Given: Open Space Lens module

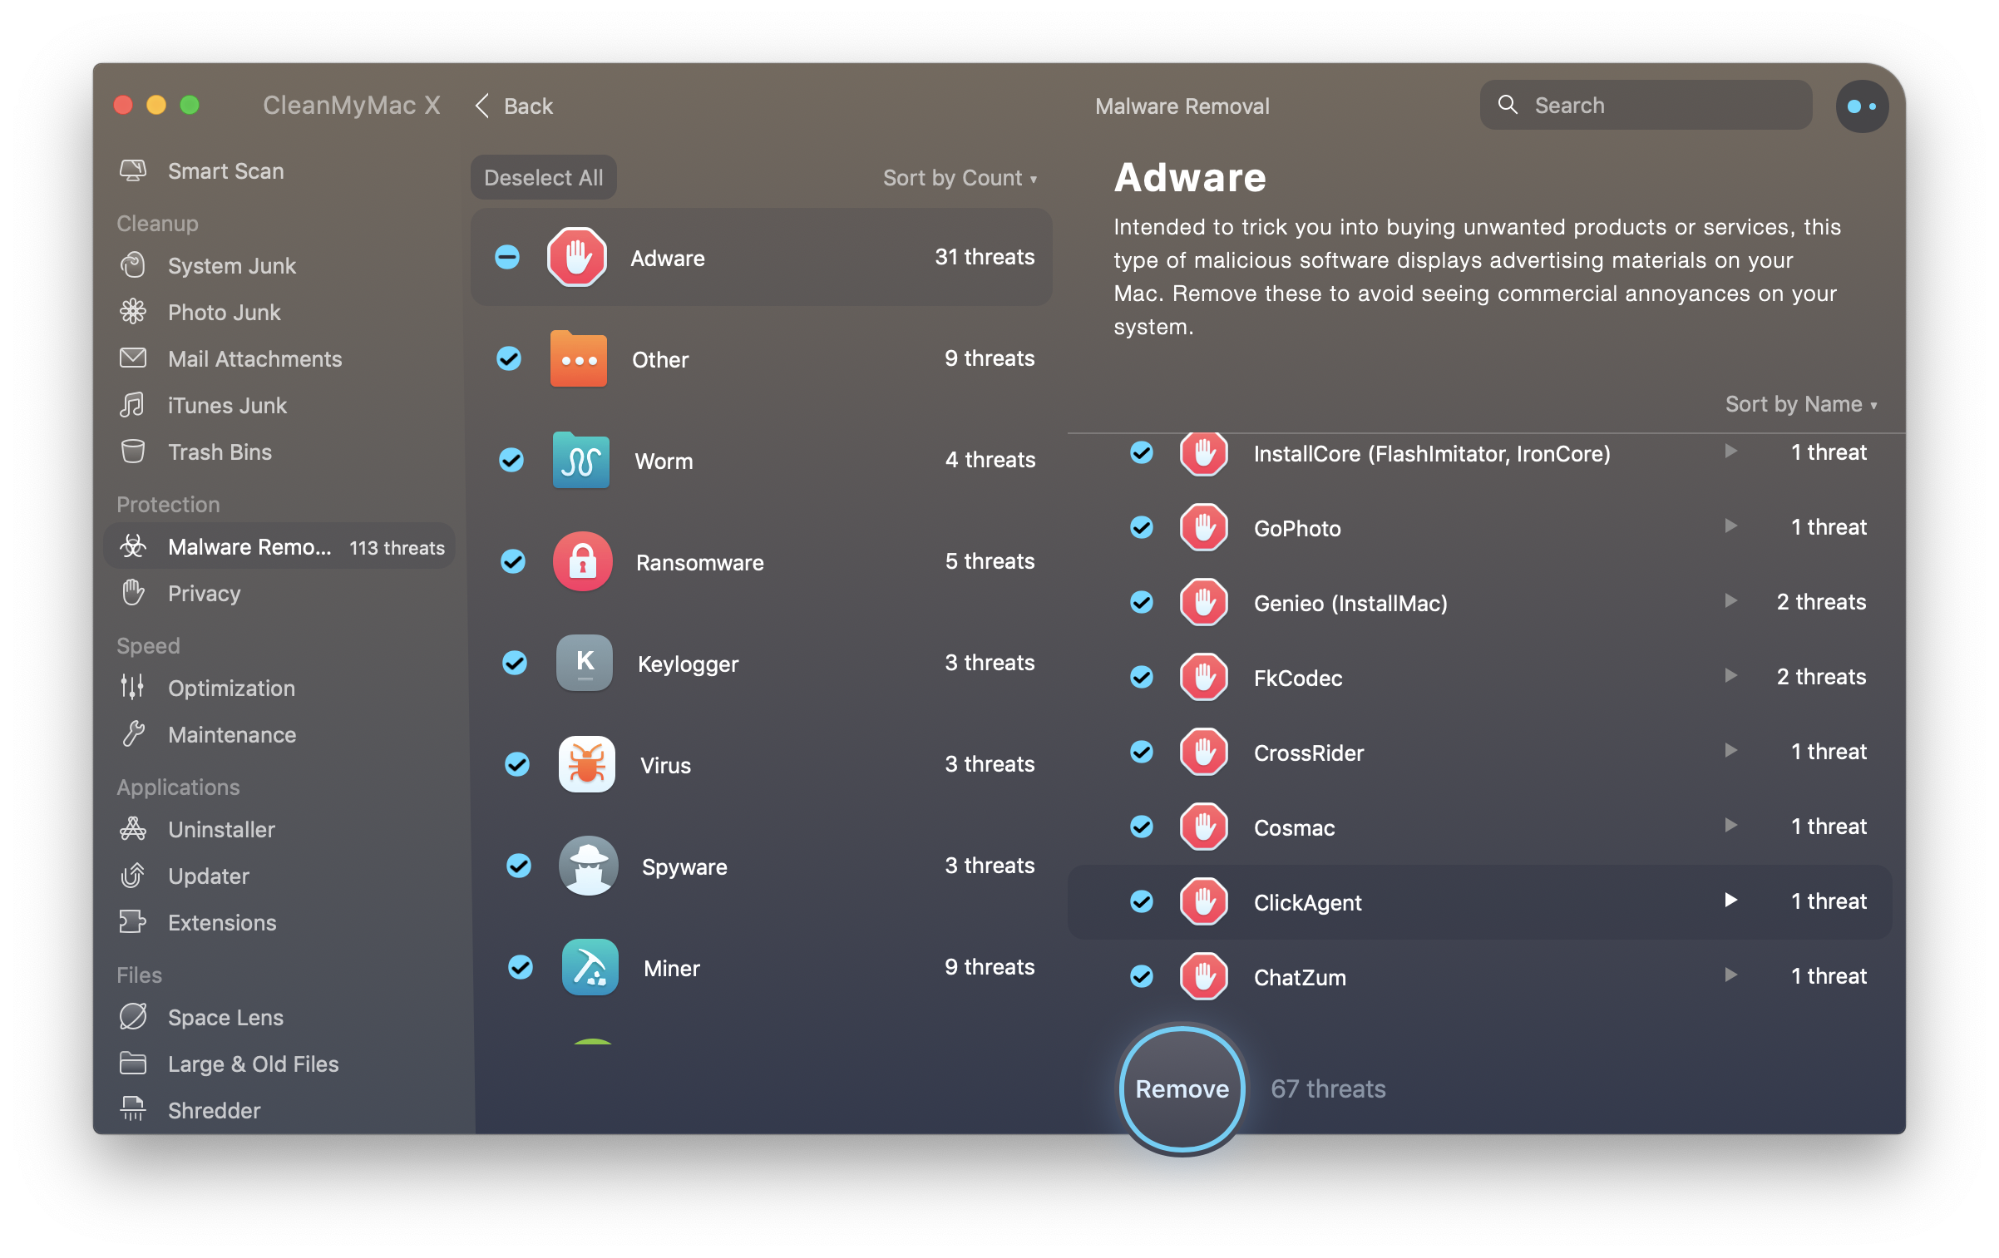Looking at the screenshot, I should click(278, 1017).
